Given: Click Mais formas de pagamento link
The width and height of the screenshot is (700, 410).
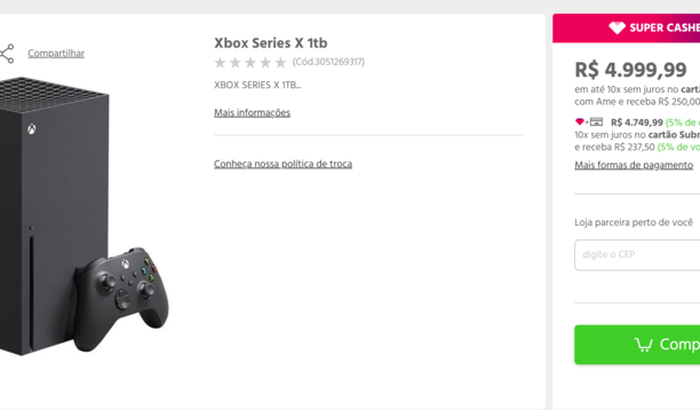Looking at the screenshot, I should pos(633,165).
